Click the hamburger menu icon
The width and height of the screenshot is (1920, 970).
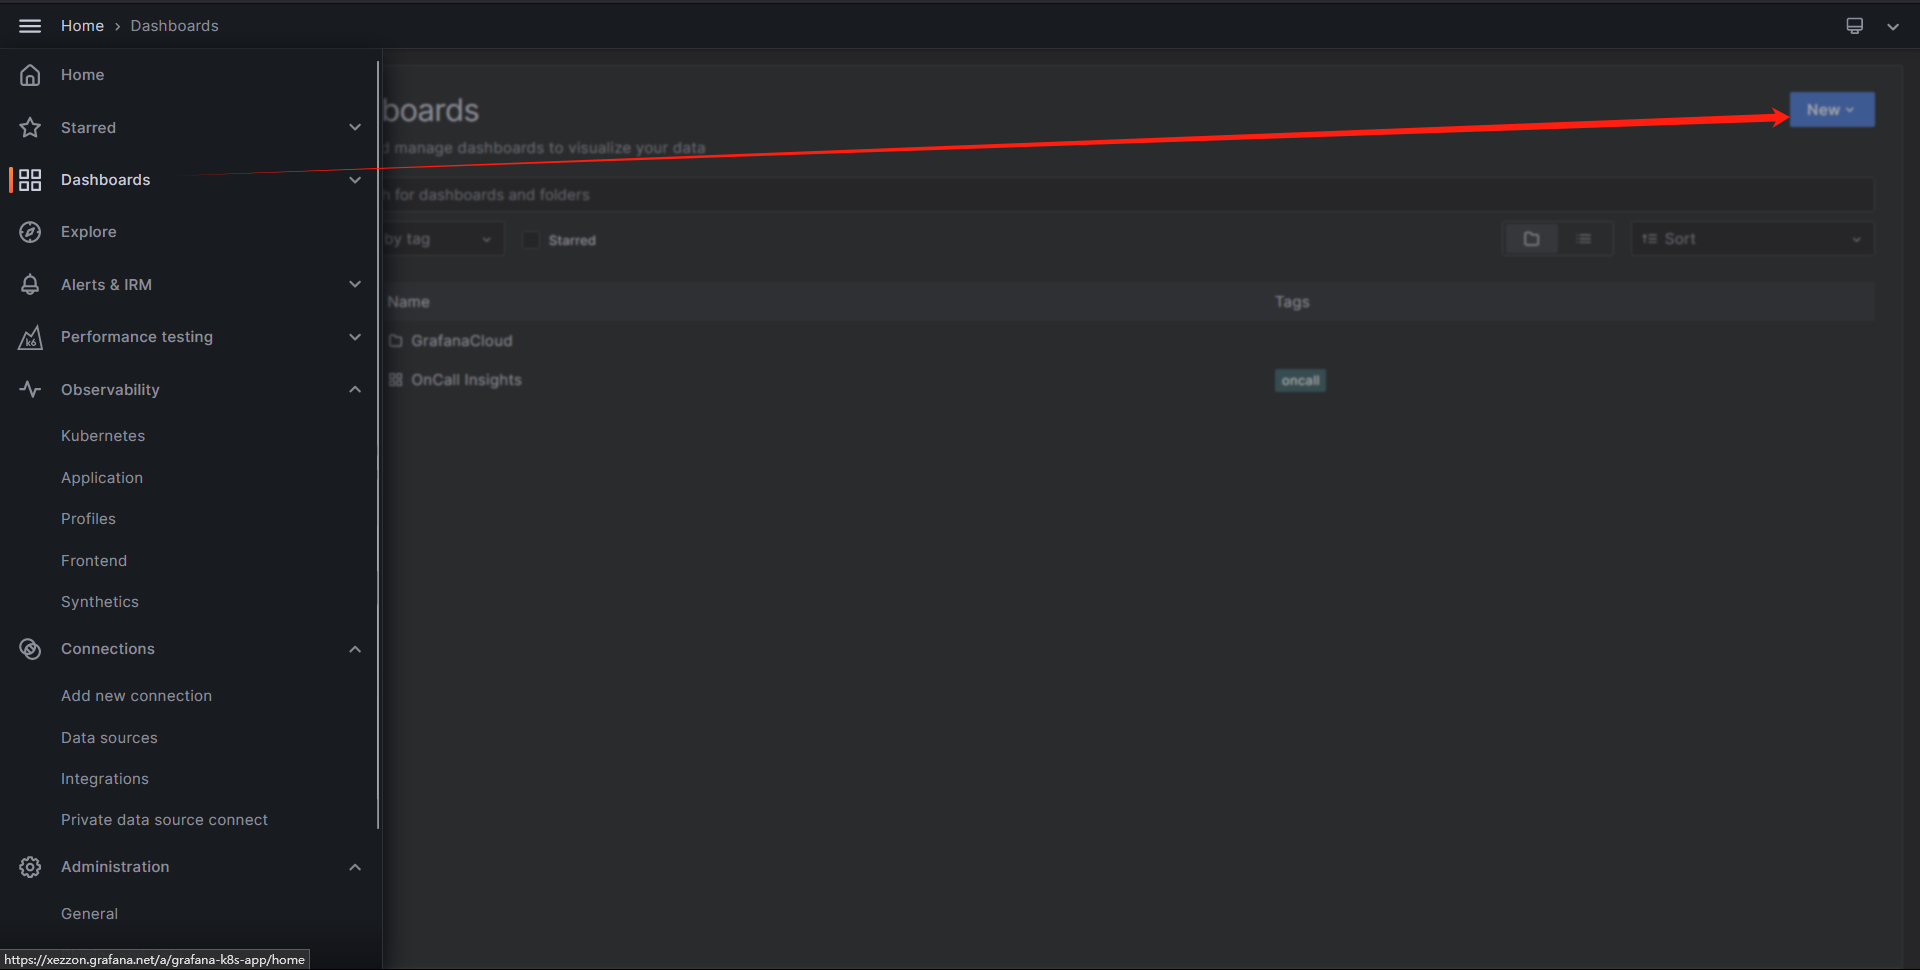pos(30,26)
